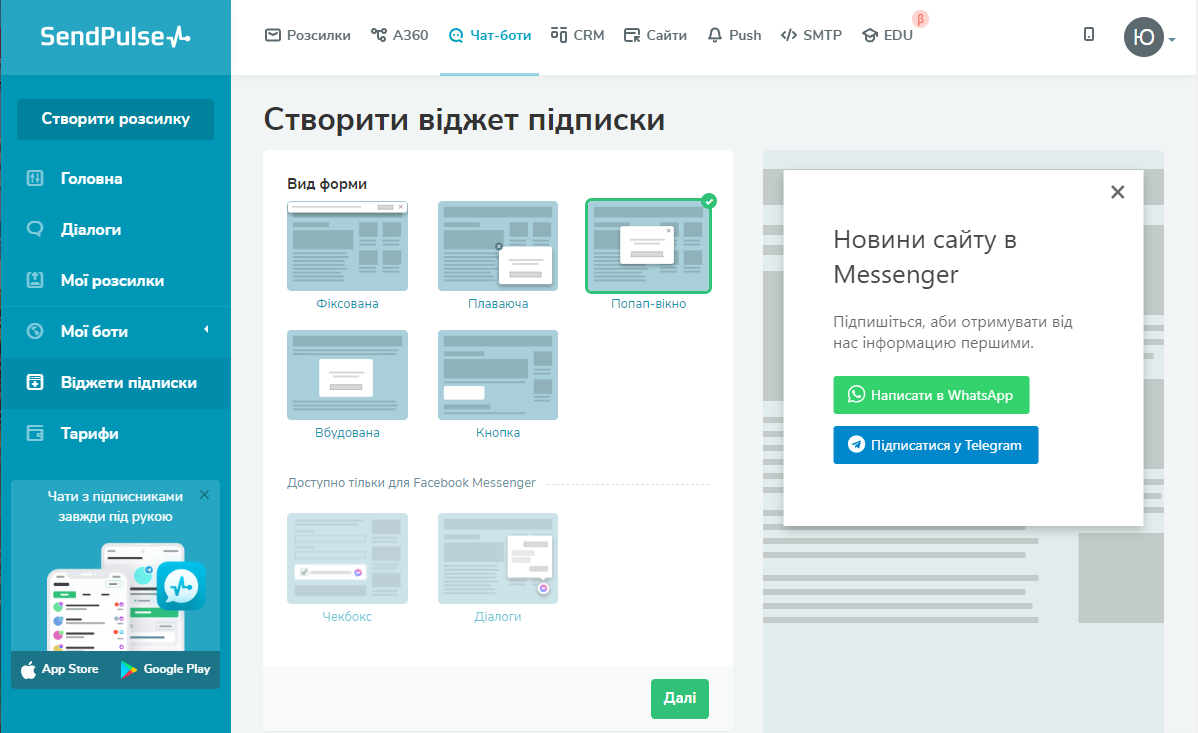This screenshot has height=733, width=1198.
Task: Open the App Store link
Action: 60,670
